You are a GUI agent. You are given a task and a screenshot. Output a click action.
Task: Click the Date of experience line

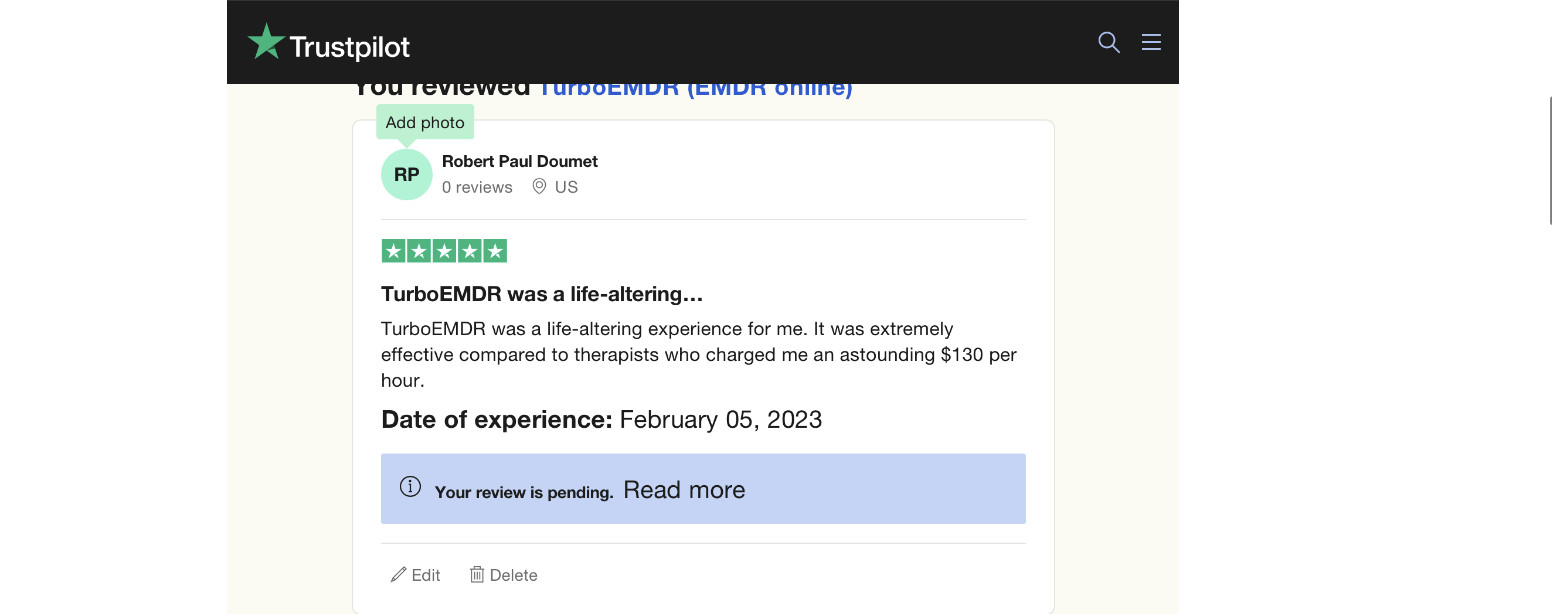(601, 420)
